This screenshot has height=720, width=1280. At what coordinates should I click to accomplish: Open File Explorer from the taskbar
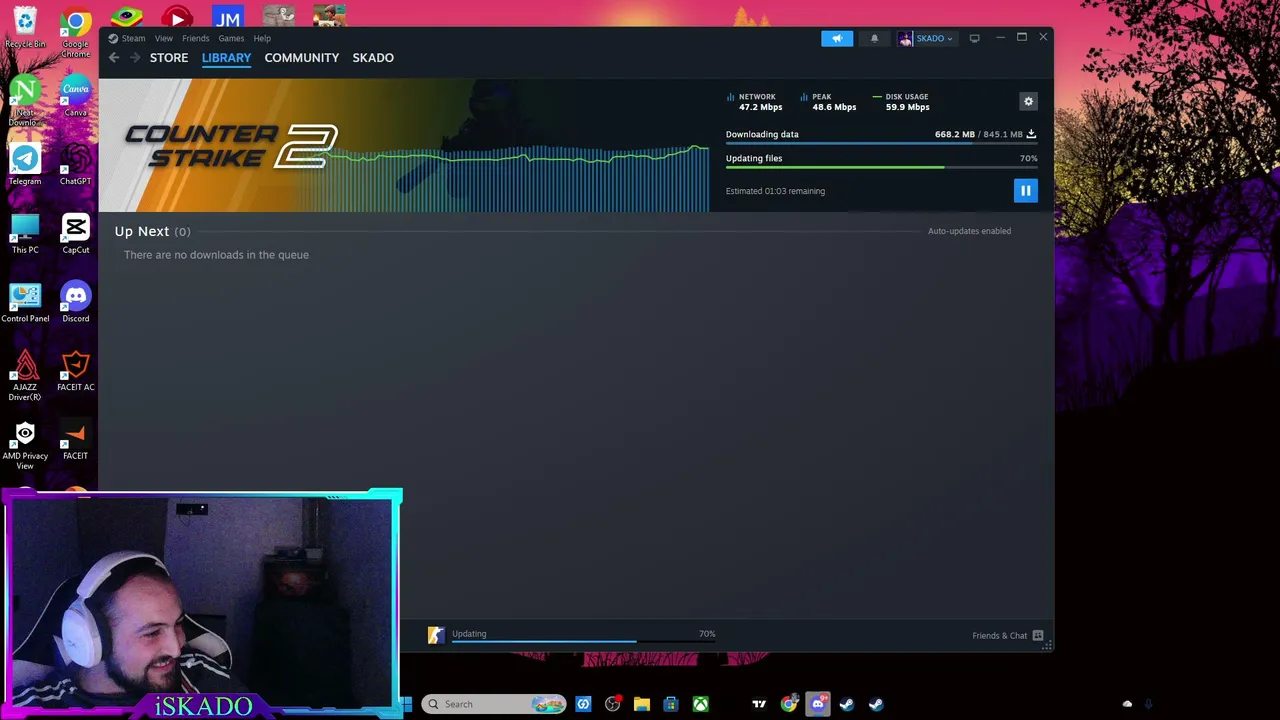coord(642,704)
